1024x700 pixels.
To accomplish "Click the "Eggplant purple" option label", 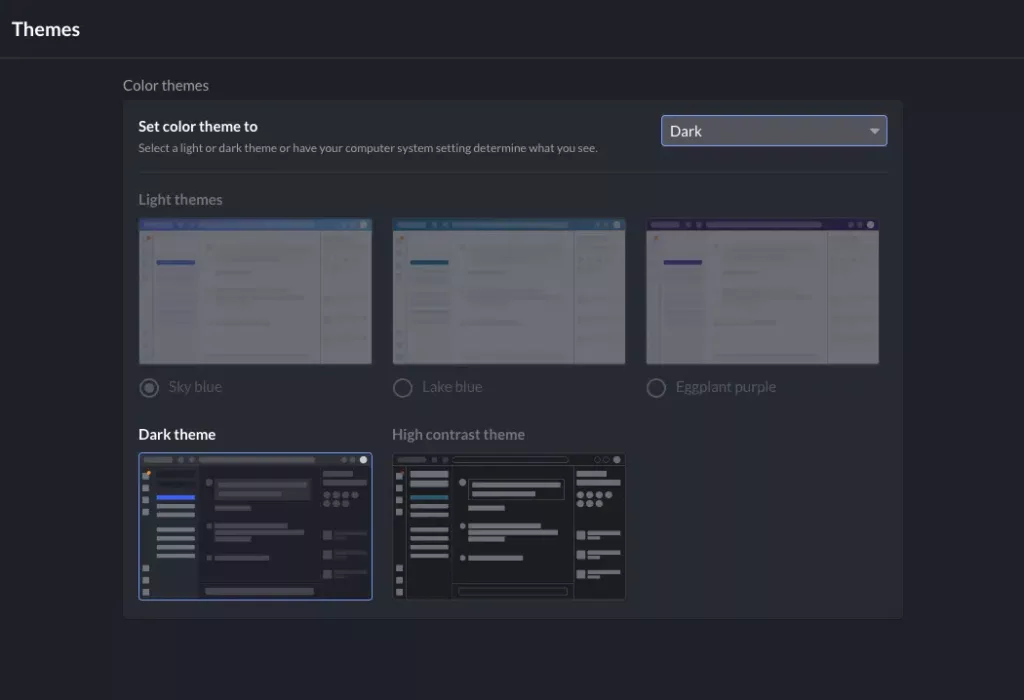I will [x=725, y=387].
